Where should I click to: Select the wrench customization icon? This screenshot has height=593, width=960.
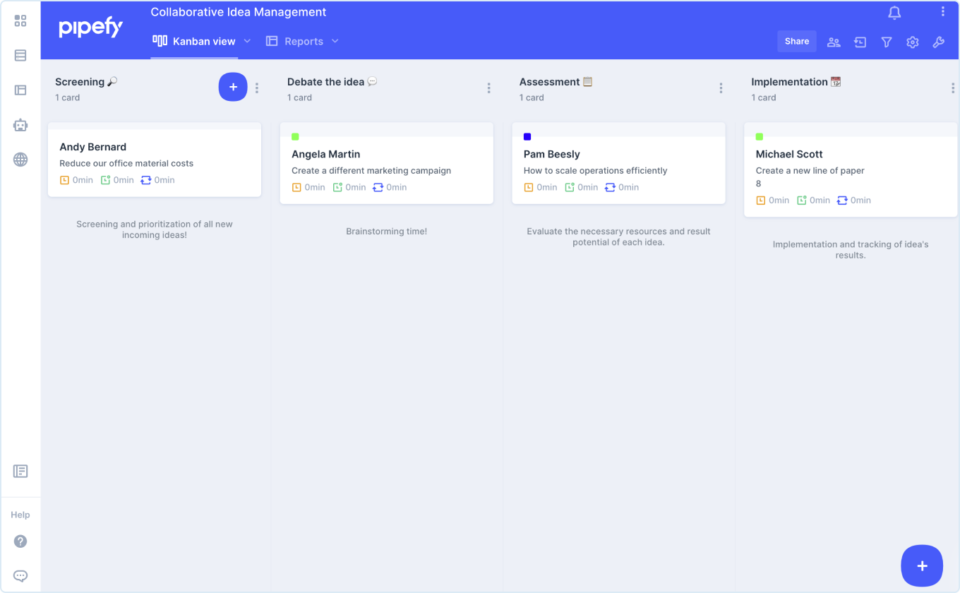coord(938,41)
